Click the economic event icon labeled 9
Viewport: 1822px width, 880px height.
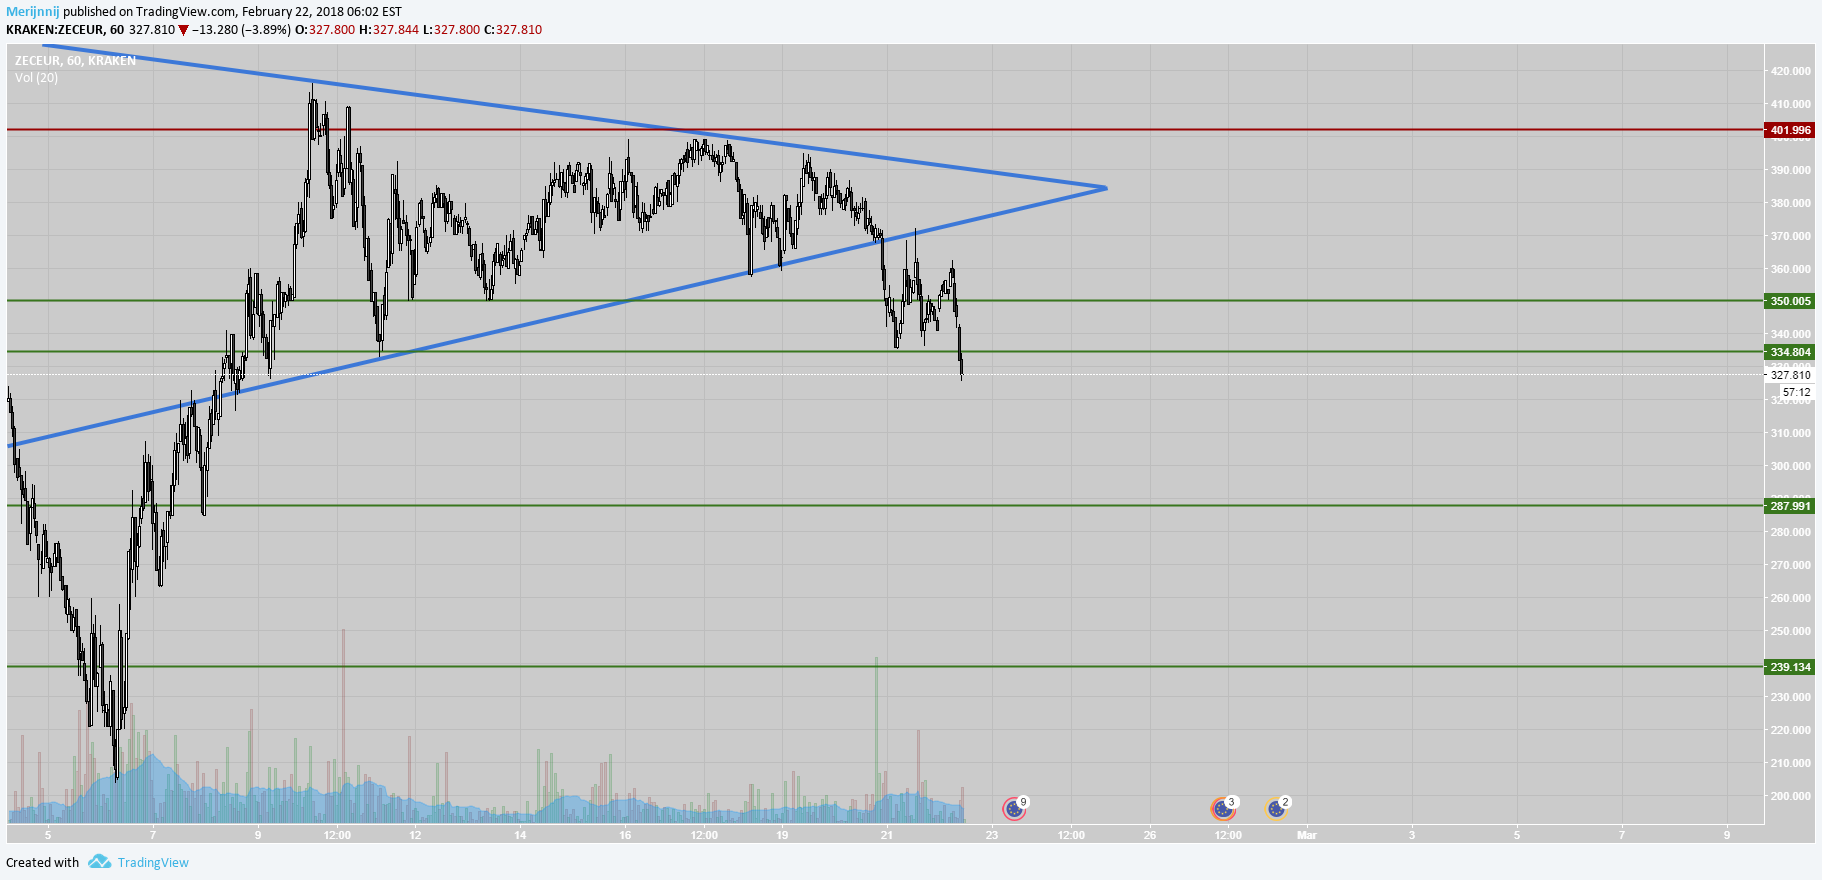1015,808
